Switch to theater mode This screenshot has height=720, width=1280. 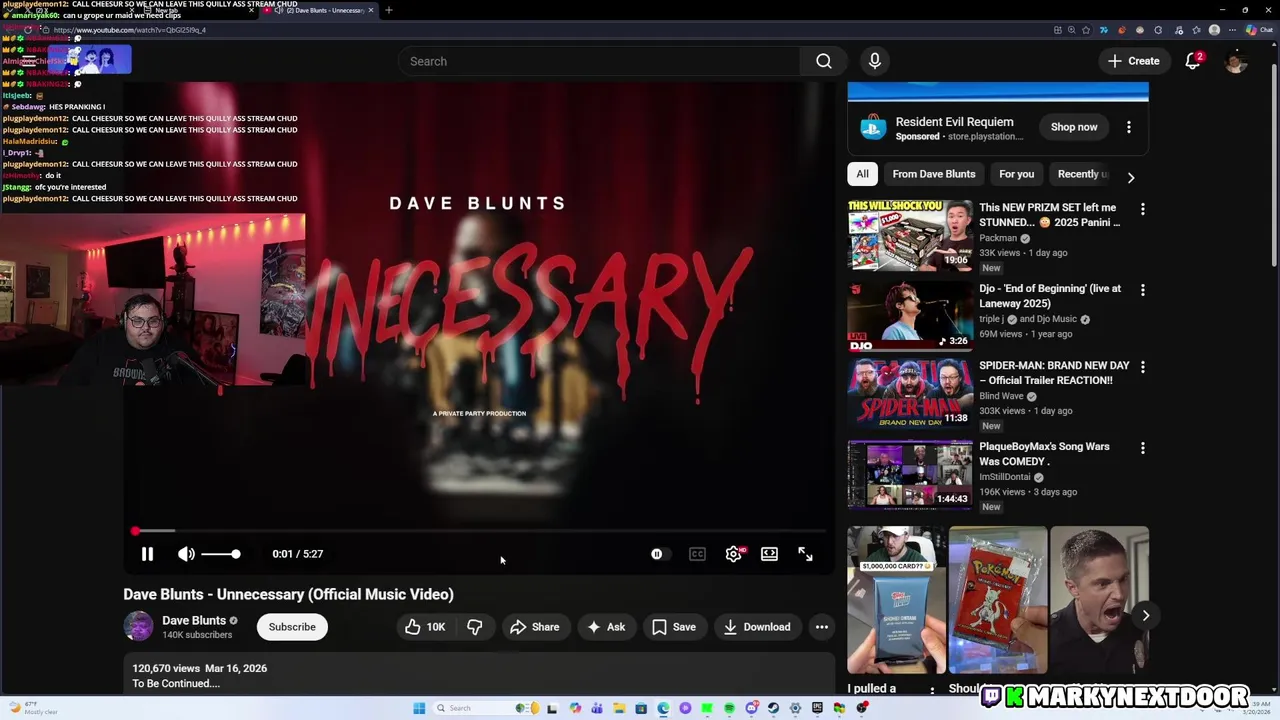pos(769,554)
